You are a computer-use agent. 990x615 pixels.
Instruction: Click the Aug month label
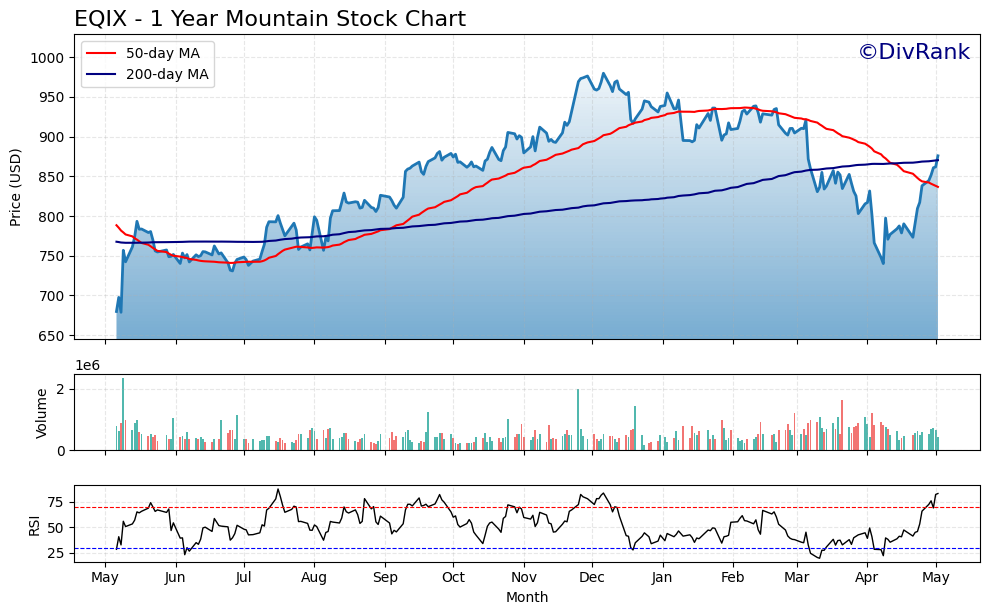314,578
